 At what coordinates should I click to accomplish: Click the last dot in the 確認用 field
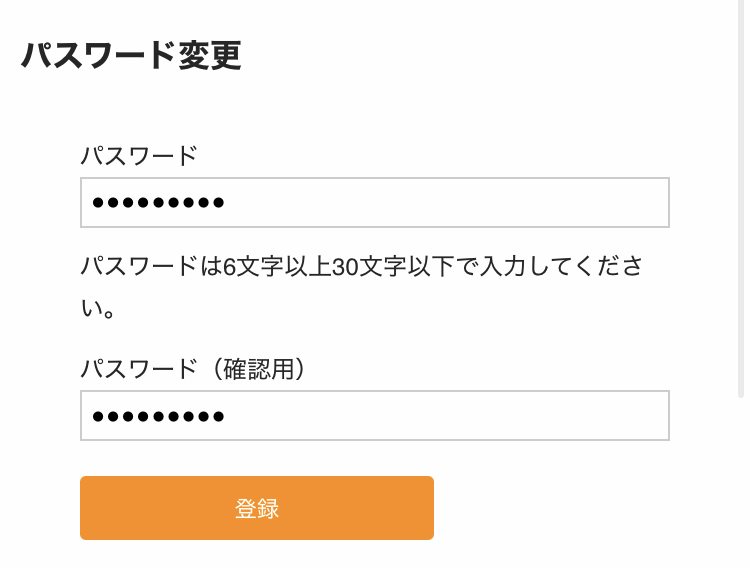[x=218, y=417]
